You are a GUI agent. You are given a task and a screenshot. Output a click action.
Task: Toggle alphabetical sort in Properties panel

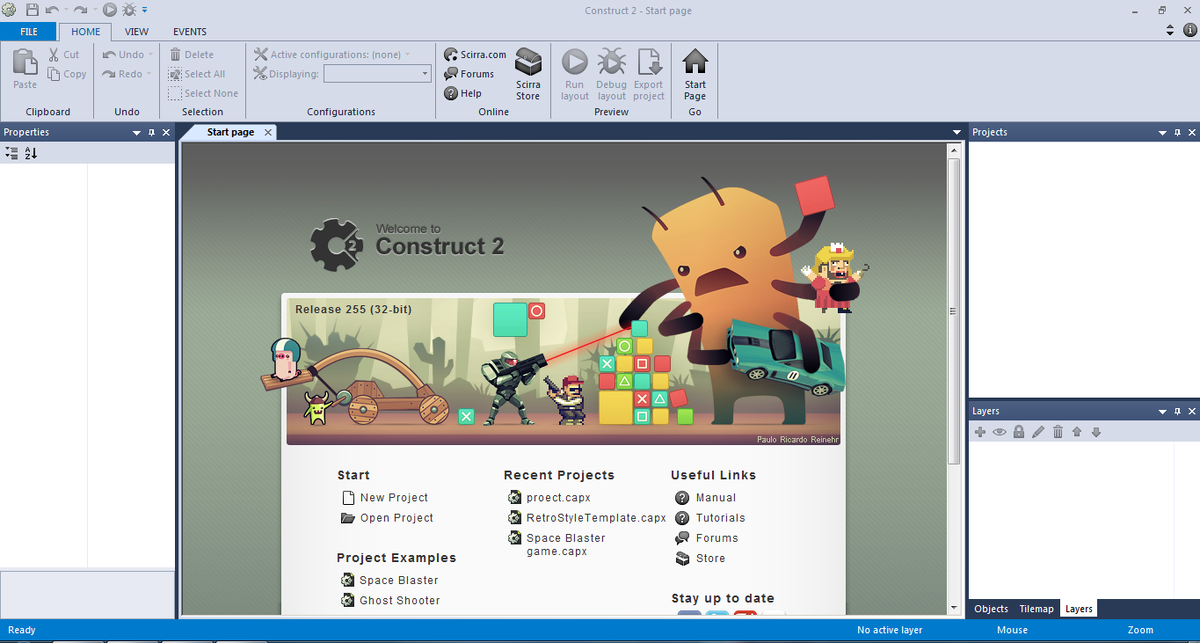30,153
